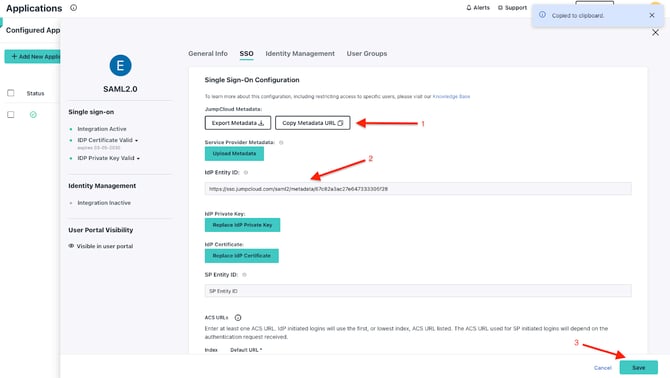The height and width of the screenshot is (378, 670).
Task: Expand the IDP Private Key Valid dropdown arrow
Action: [x=138, y=158]
